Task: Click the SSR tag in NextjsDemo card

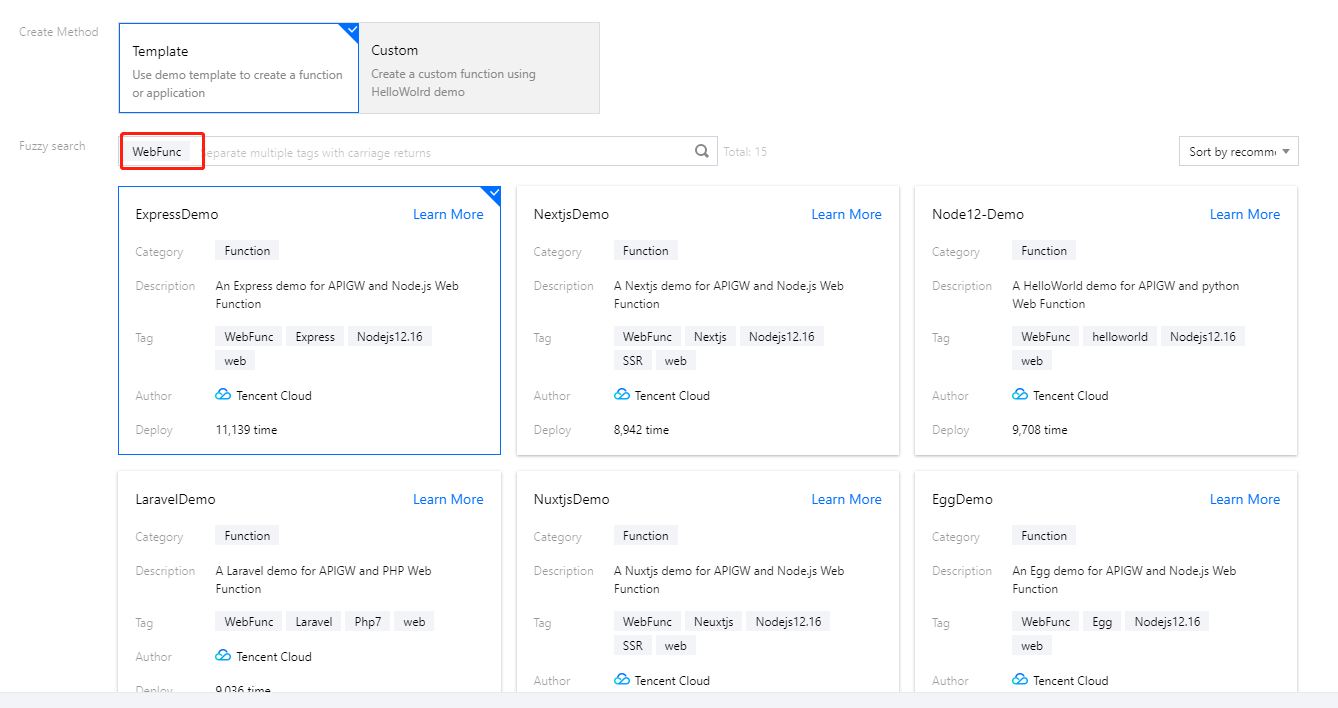Action: pyautogui.click(x=632, y=361)
